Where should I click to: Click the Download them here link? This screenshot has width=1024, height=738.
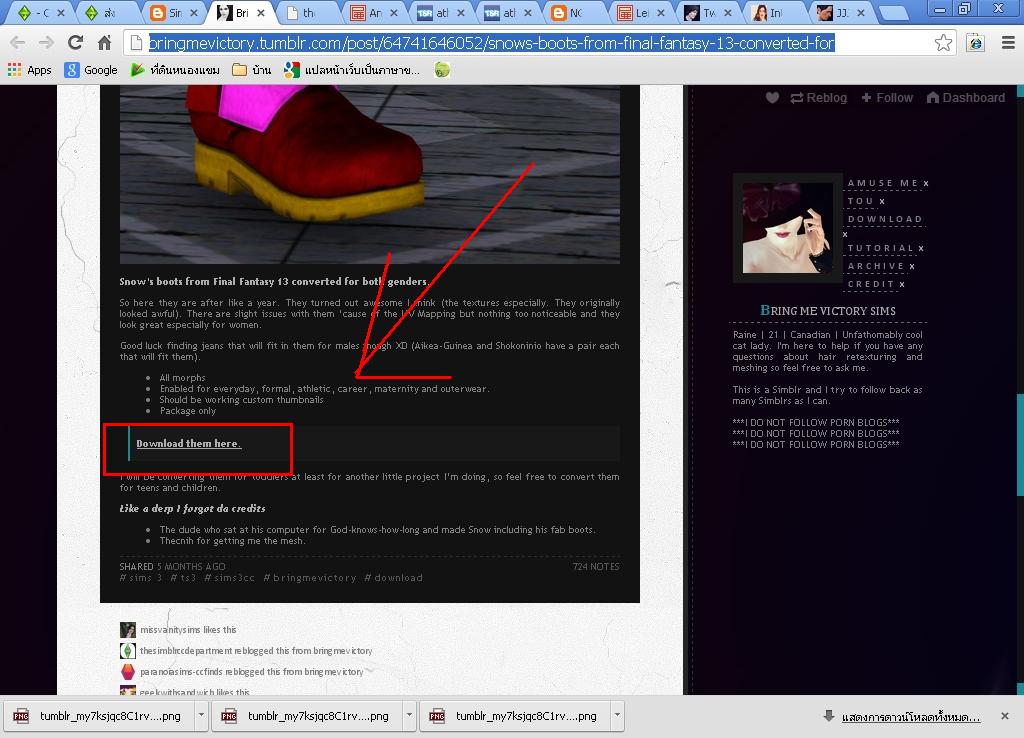[x=189, y=443]
